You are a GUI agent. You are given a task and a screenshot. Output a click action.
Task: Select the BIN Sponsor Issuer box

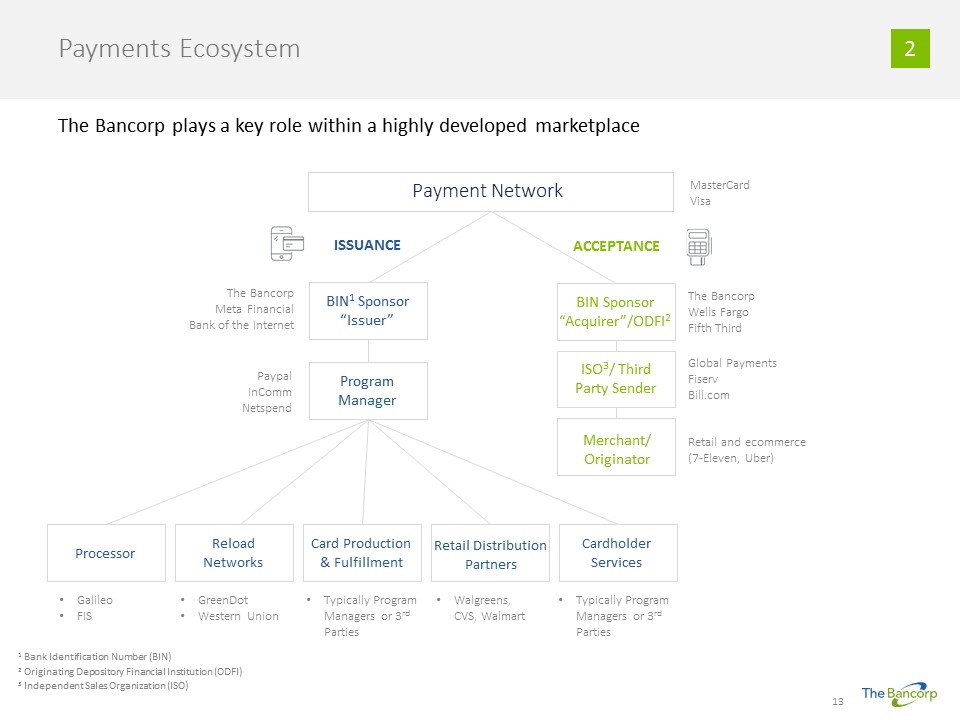tap(368, 311)
